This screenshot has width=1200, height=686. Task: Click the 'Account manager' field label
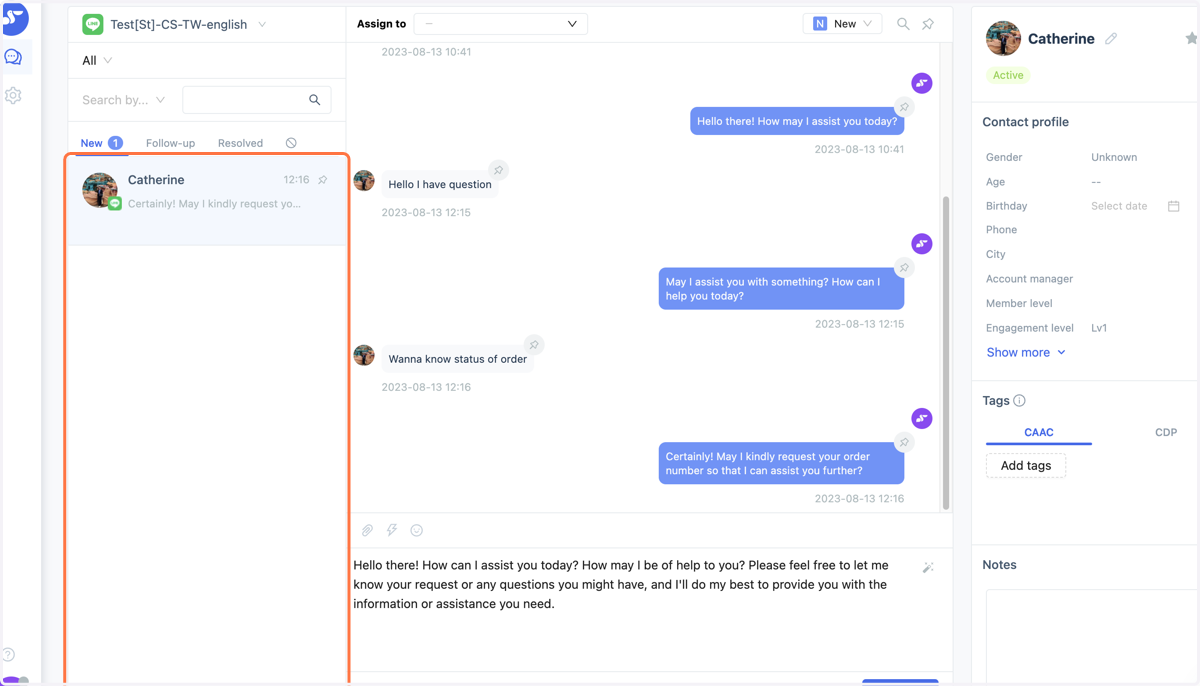pyautogui.click(x=1029, y=279)
